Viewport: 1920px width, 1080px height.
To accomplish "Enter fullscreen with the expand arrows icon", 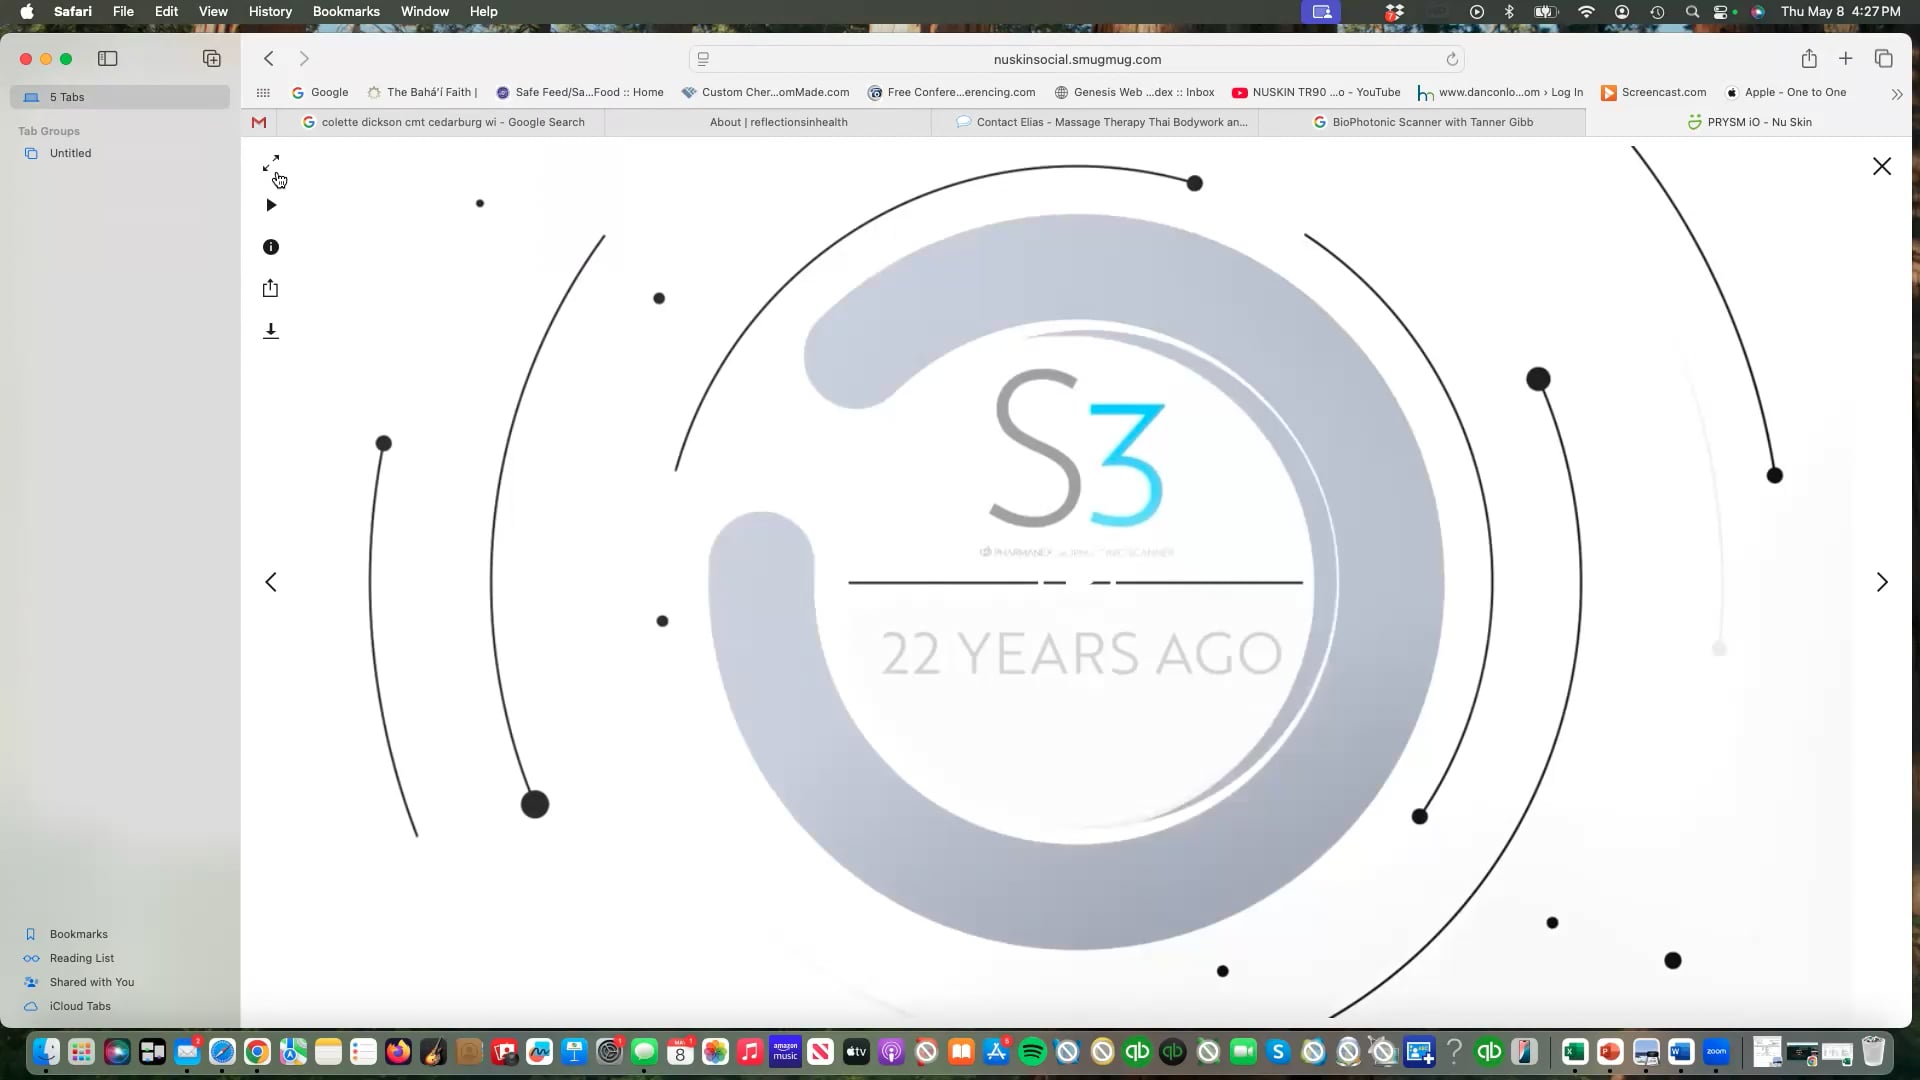I will (x=271, y=163).
